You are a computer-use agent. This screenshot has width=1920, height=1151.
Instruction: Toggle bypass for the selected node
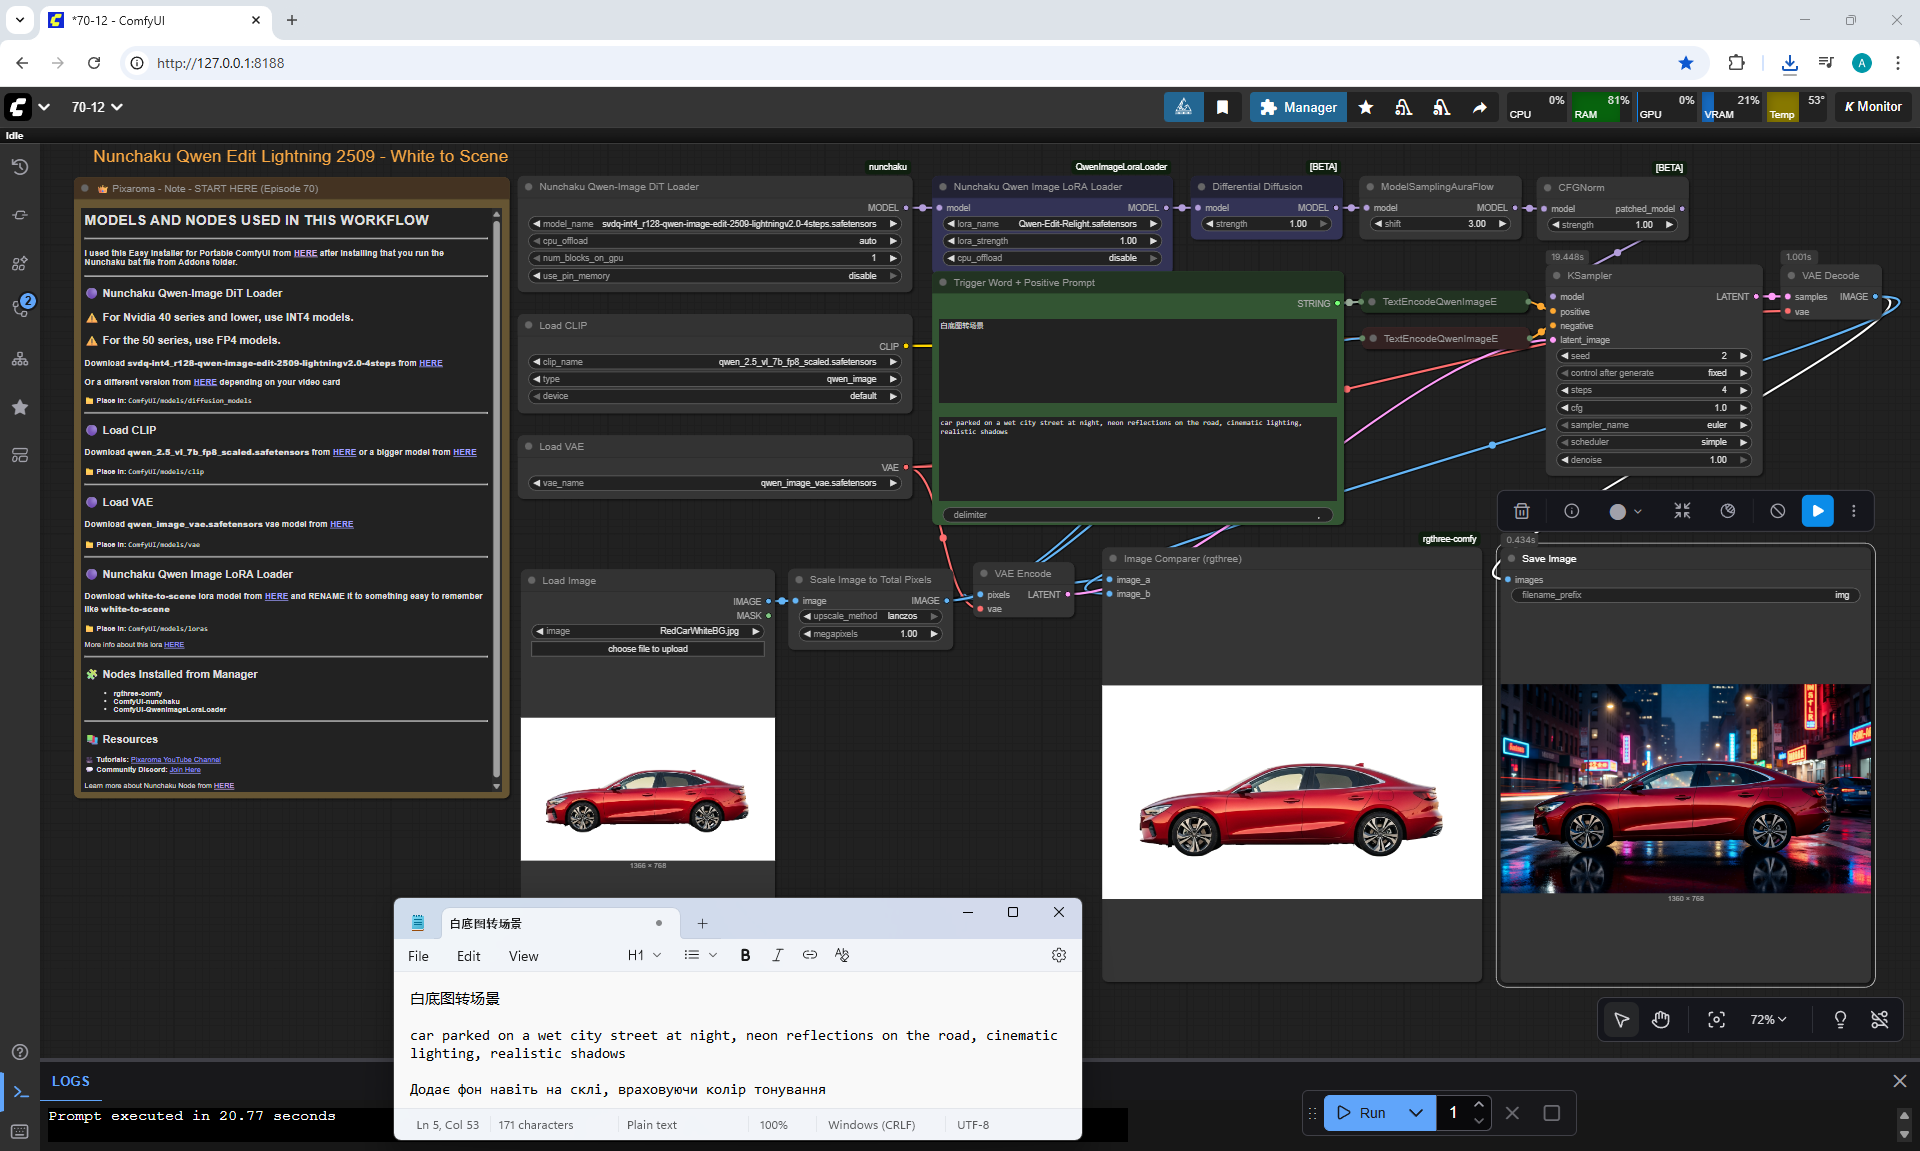tap(1777, 511)
